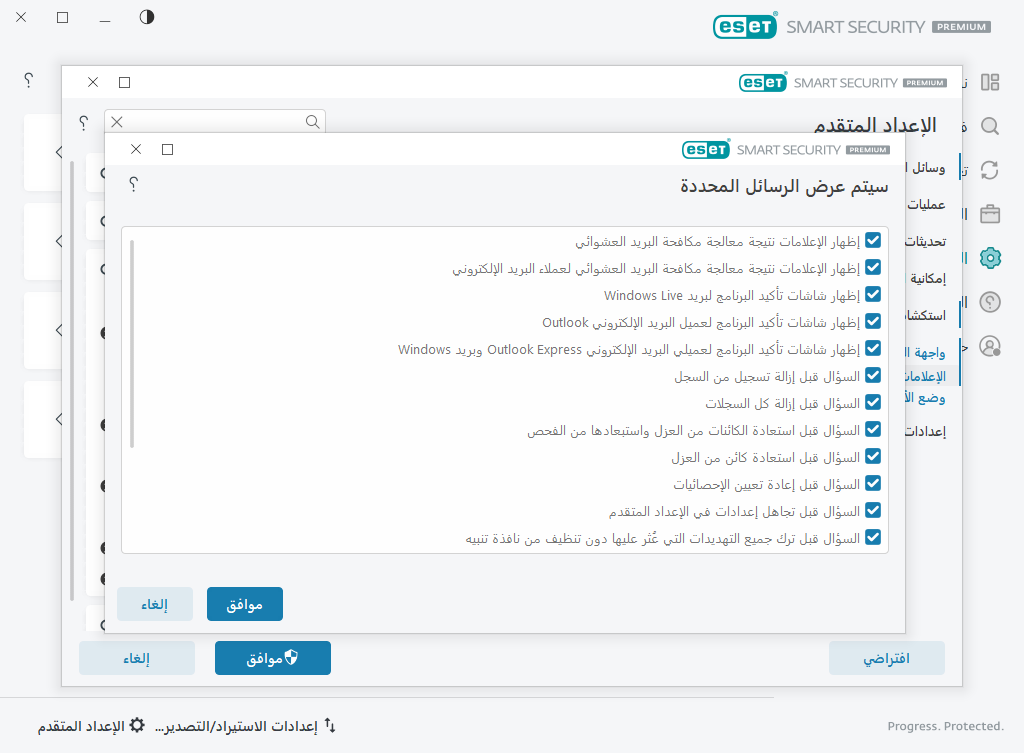Open Help and support question mark icon
The width and height of the screenshot is (1024, 753).
pos(989,301)
